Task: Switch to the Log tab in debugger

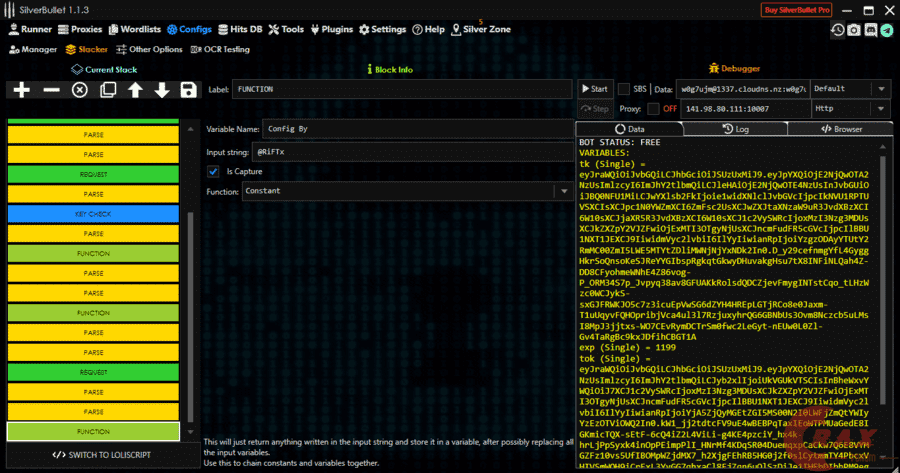Action: (735, 129)
